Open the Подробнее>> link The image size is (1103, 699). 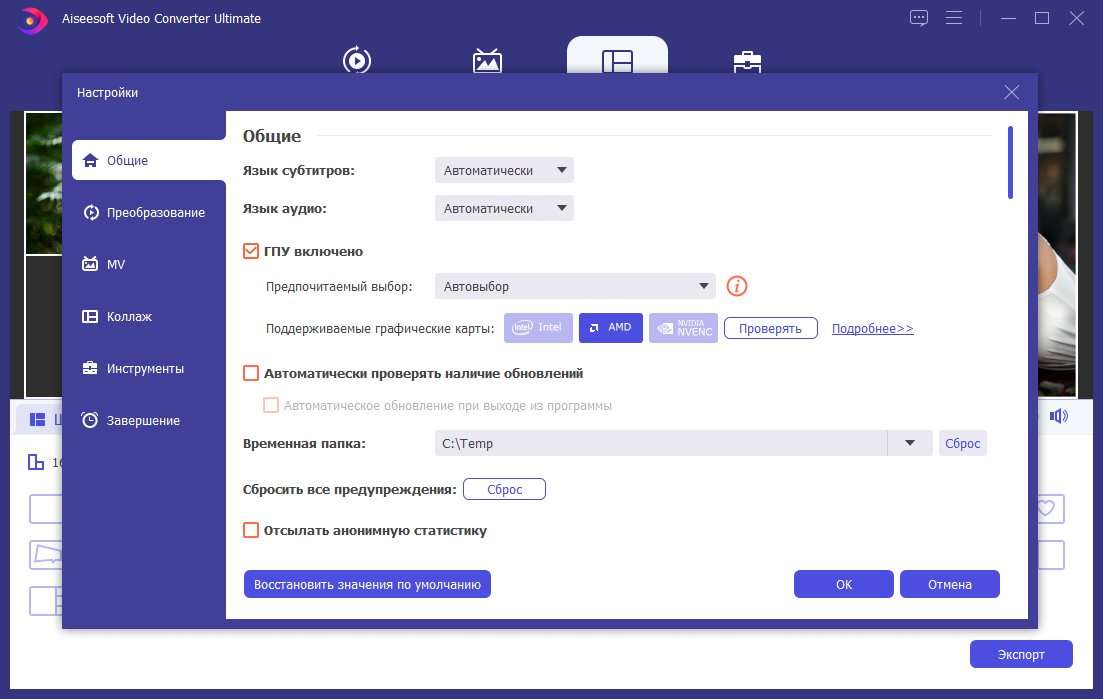coord(872,328)
